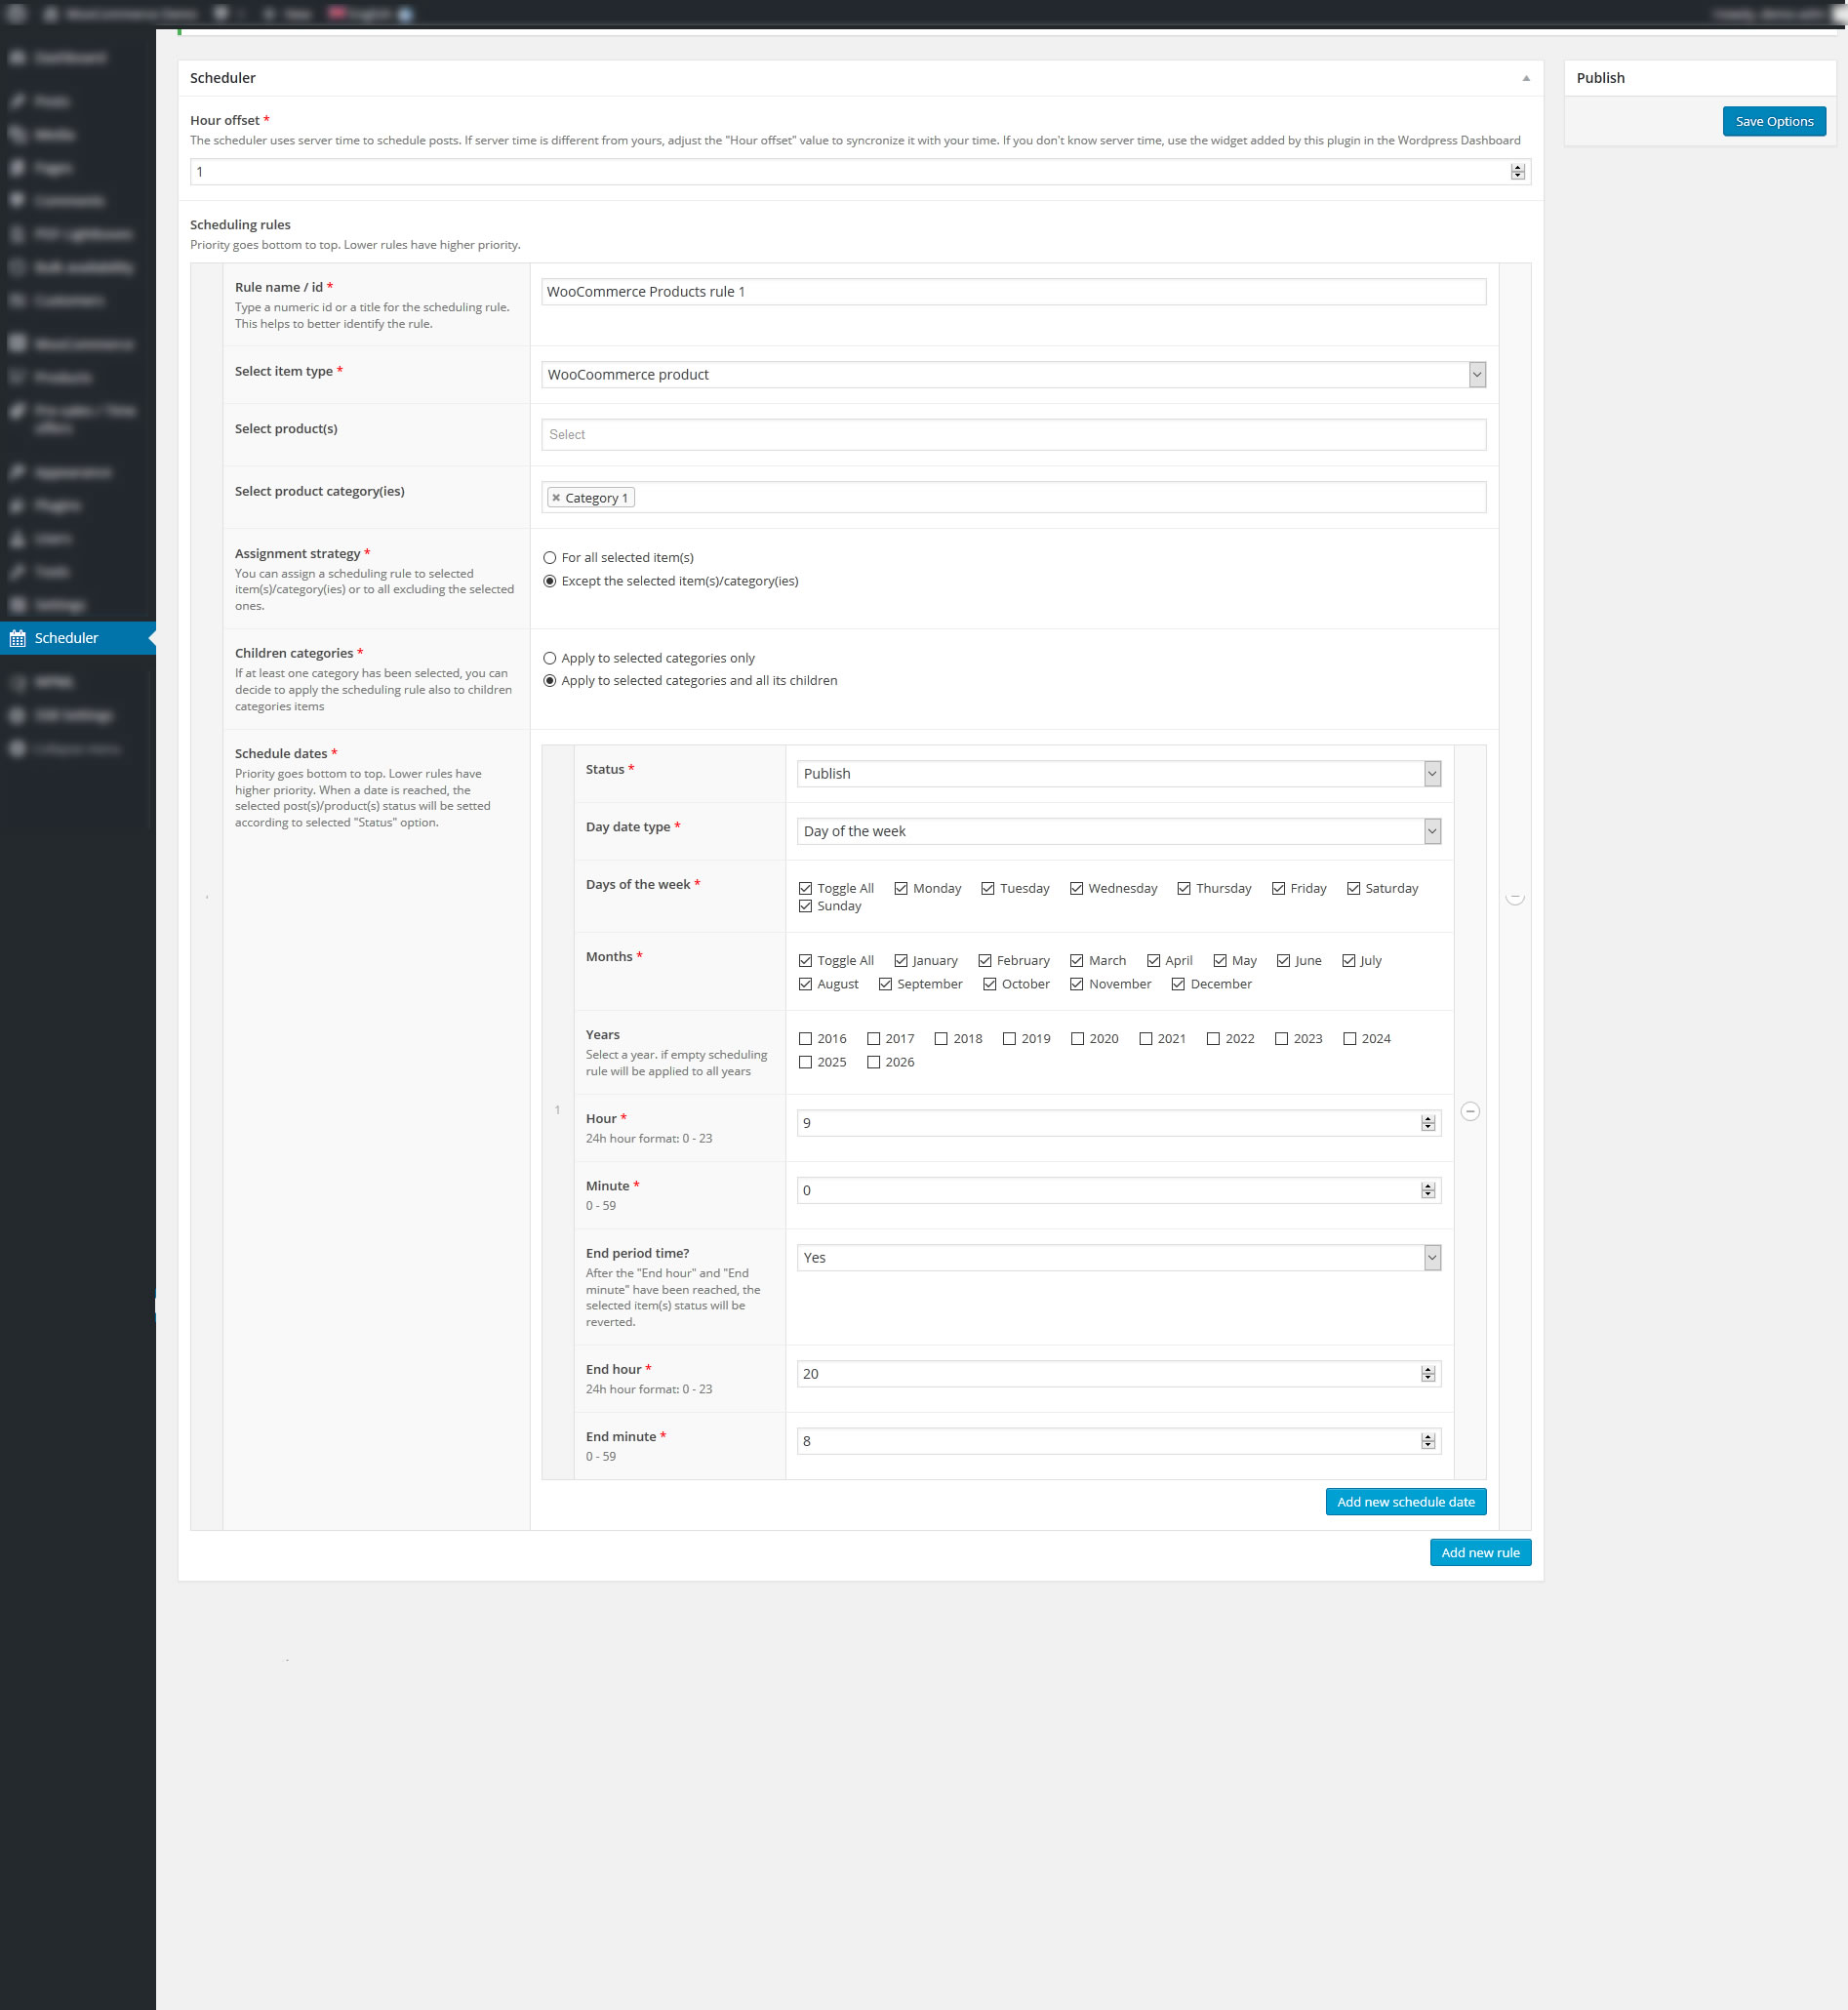Select 'For all selected item(s)' radio option
This screenshot has height=2010, width=1848.
point(549,558)
